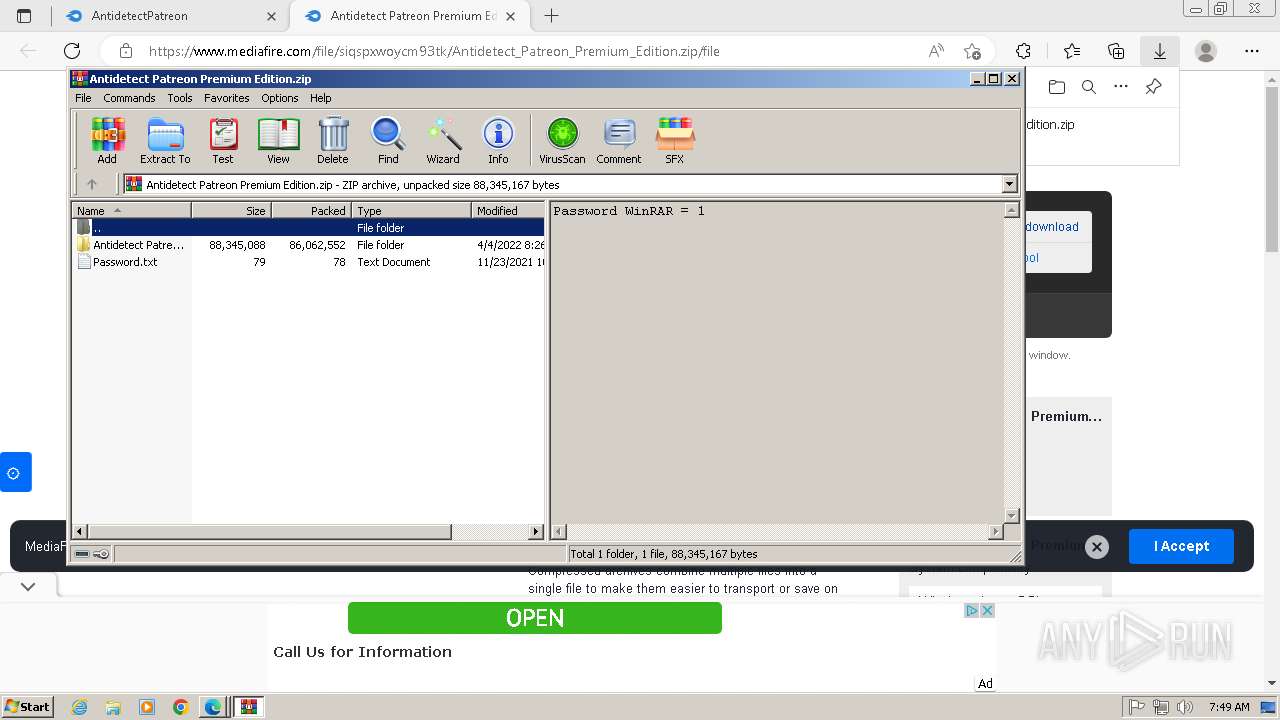The height and width of the screenshot is (720, 1280).
Task: Open the Options menu
Action: click(x=280, y=98)
